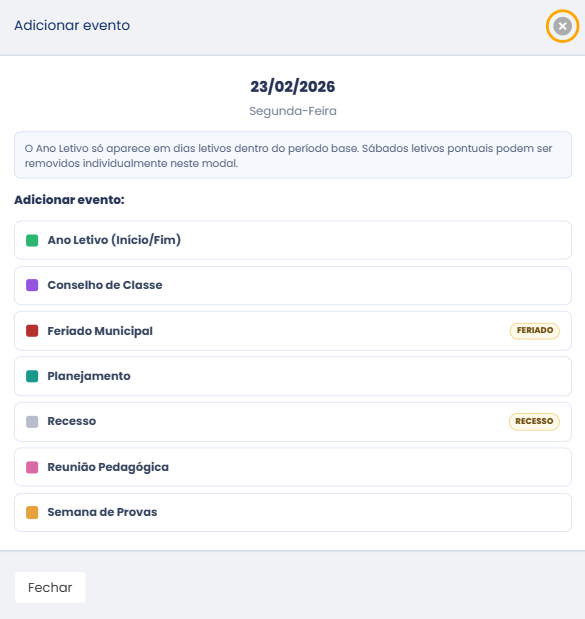Click the gray Recesso color square
The image size is (585, 619).
coord(32,422)
